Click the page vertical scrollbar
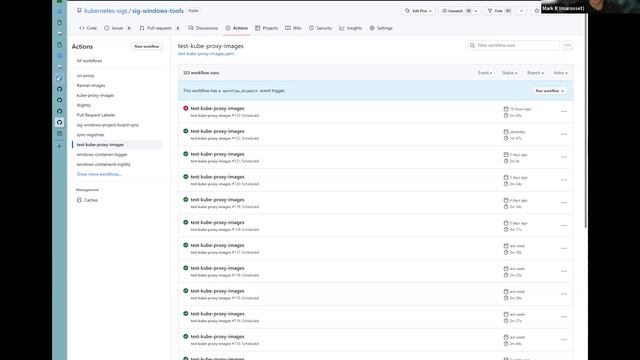Viewport: 640px width, 360px height. pos(586,122)
